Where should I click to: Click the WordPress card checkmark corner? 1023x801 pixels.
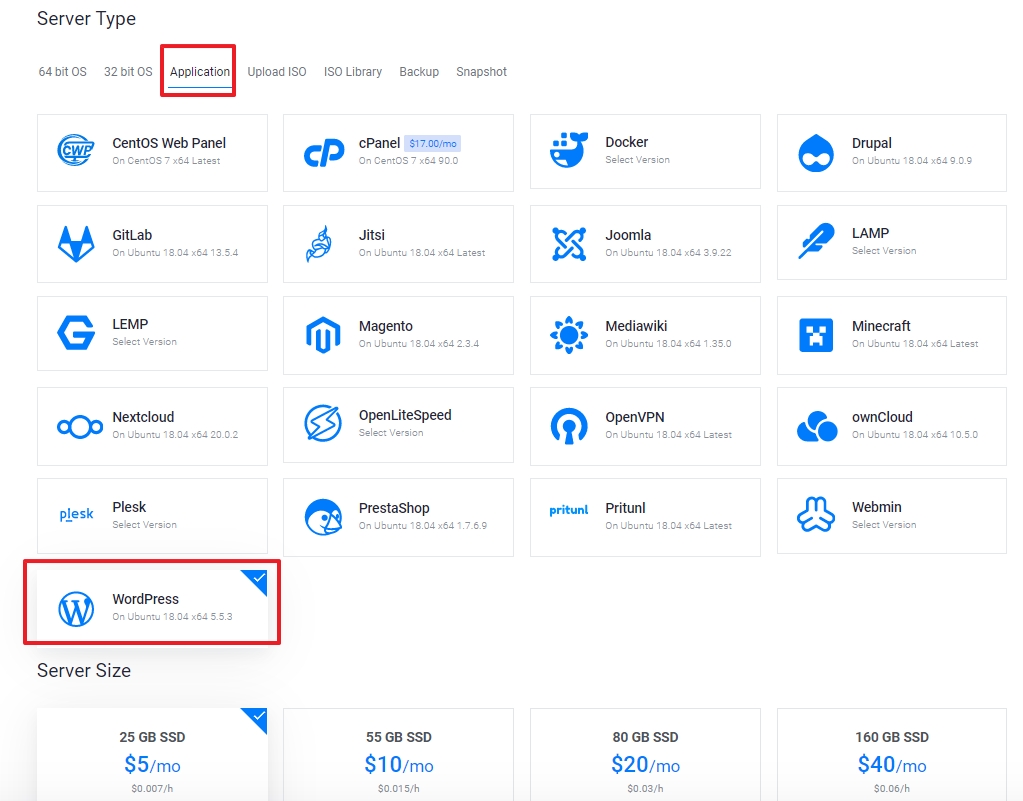[258, 579]
